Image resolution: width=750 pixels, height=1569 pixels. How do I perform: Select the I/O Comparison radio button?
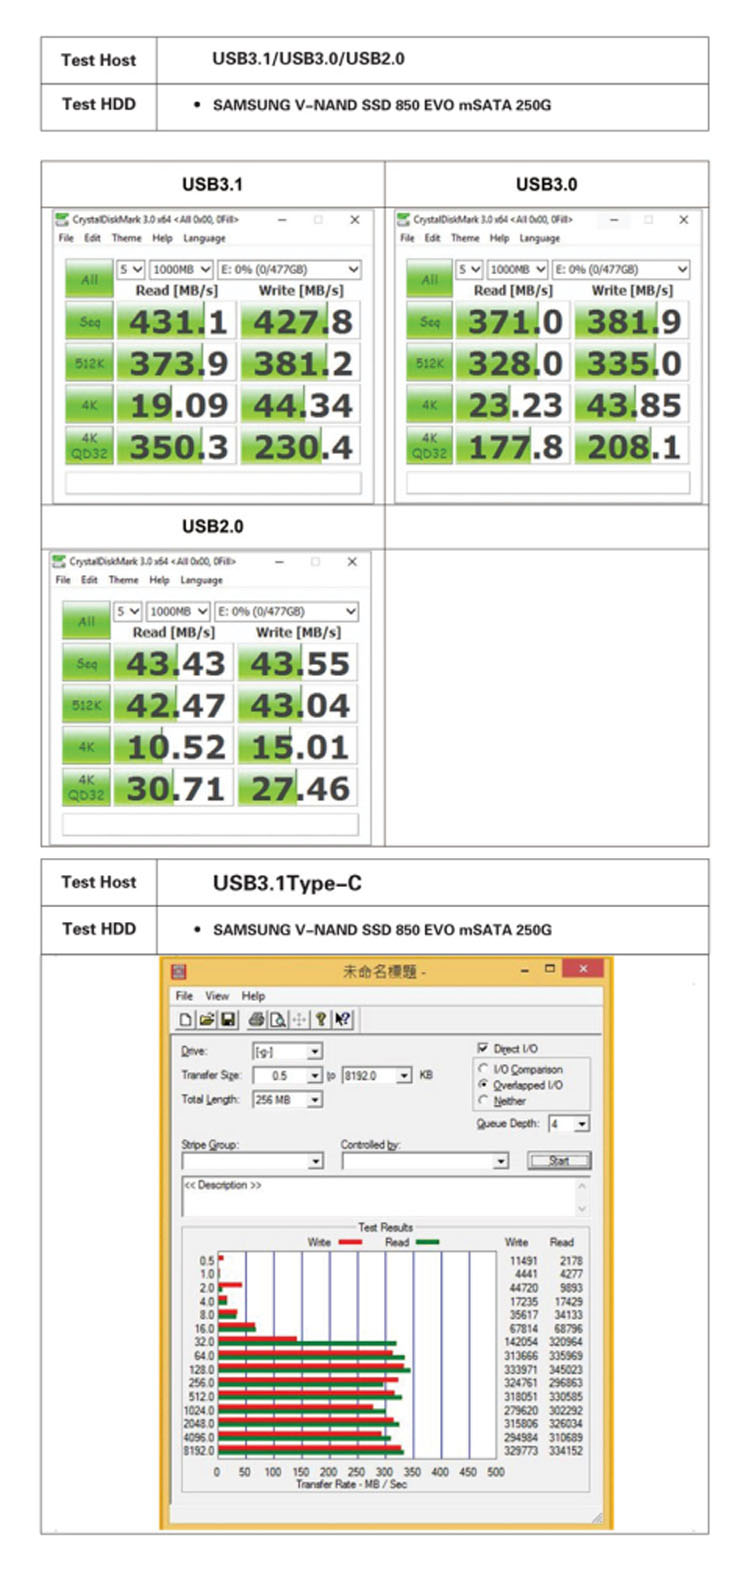[483, 1069]
